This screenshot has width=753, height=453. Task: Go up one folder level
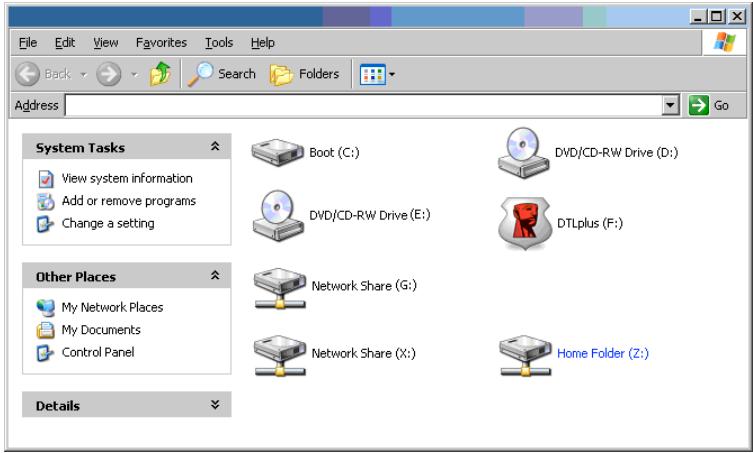160,74
